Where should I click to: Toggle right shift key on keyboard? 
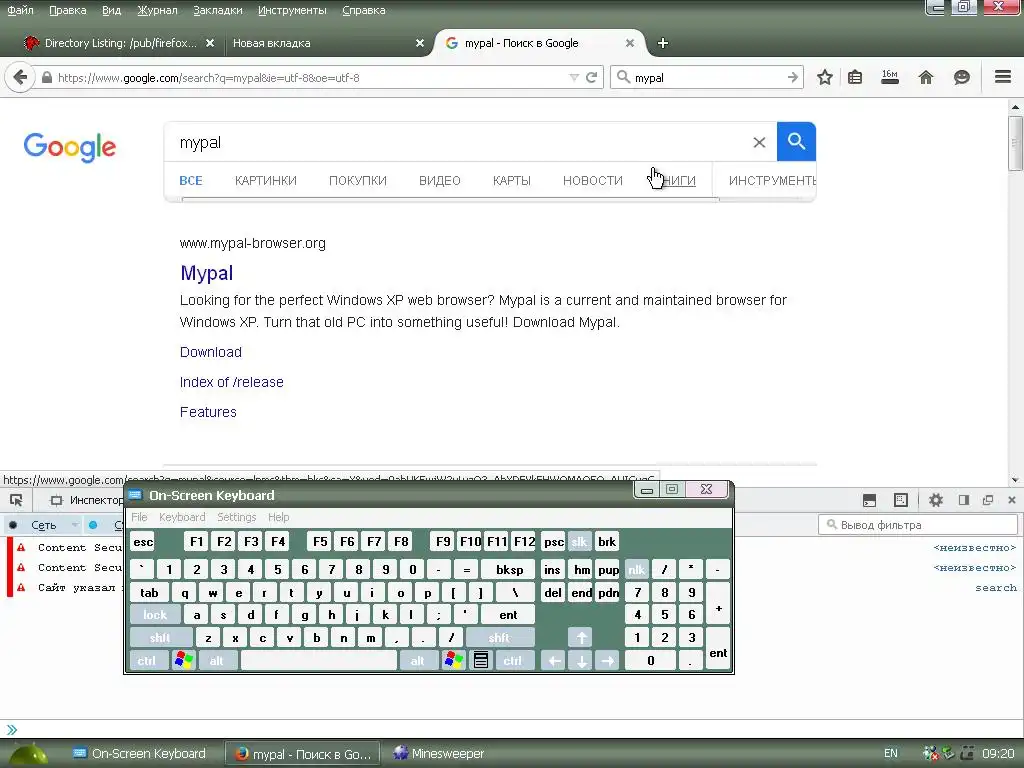point(500,637)
